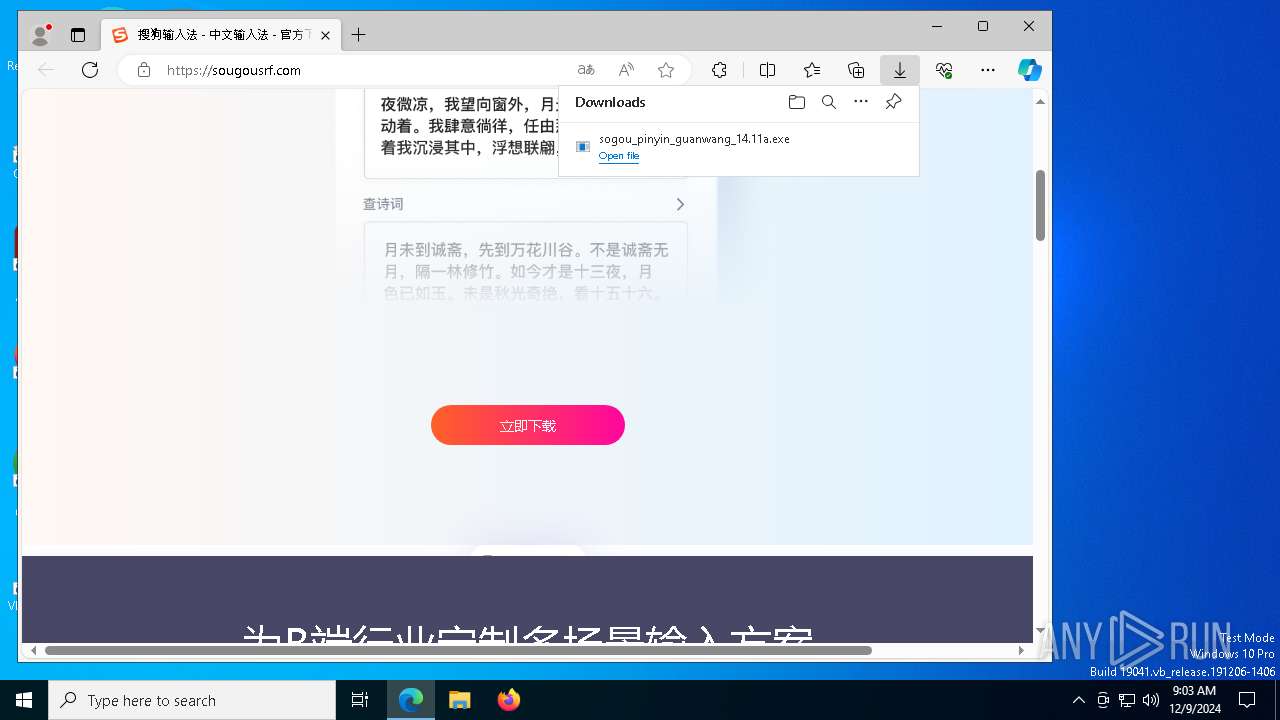Image resolution: width=1280 pixels, height=720 pixels.
Task: Open the network tray icon
Action: tap(1127, 700)
